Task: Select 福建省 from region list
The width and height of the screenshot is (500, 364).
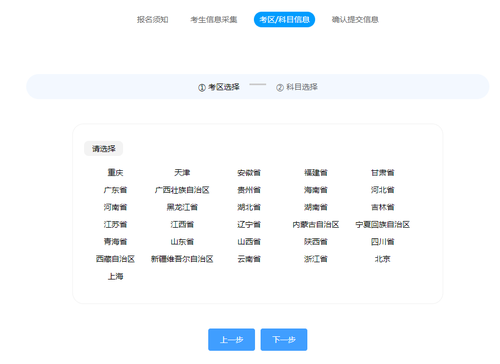Action: pyautogui.click(x=316, y=173)
